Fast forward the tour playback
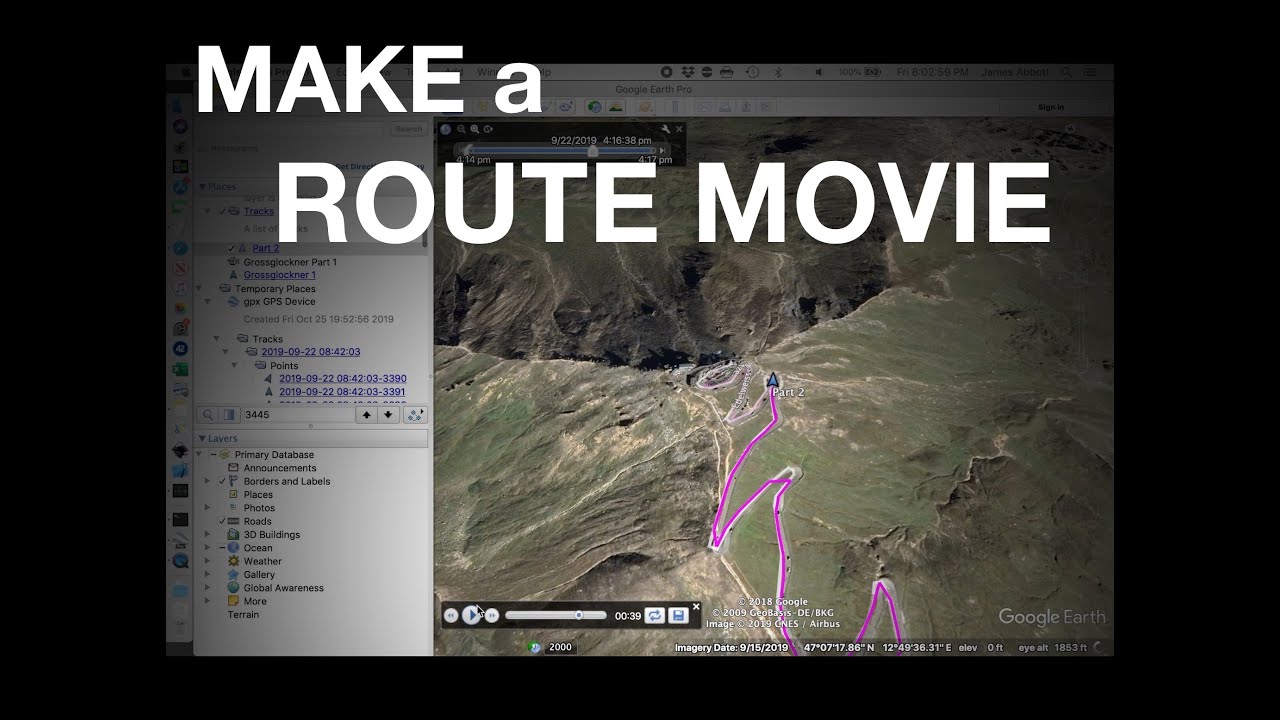 point(491,616)
